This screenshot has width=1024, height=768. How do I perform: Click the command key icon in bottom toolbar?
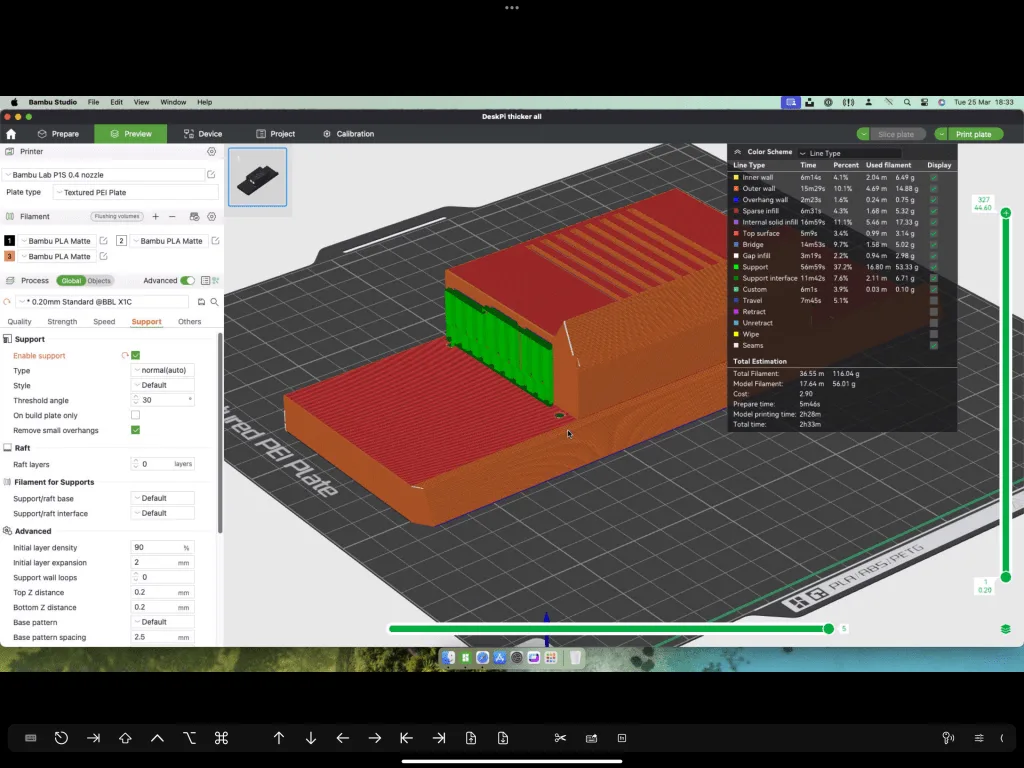(x=221, y=738)
